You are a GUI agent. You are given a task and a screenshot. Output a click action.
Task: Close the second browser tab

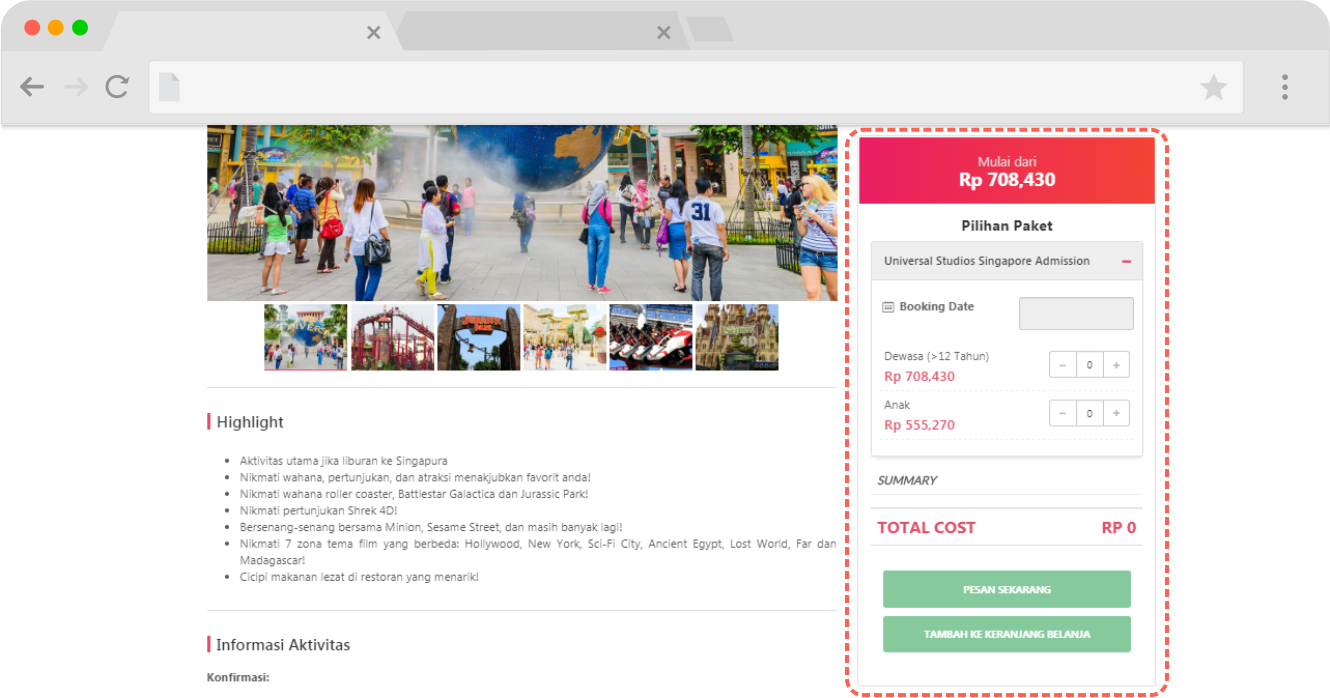(663, 33)
